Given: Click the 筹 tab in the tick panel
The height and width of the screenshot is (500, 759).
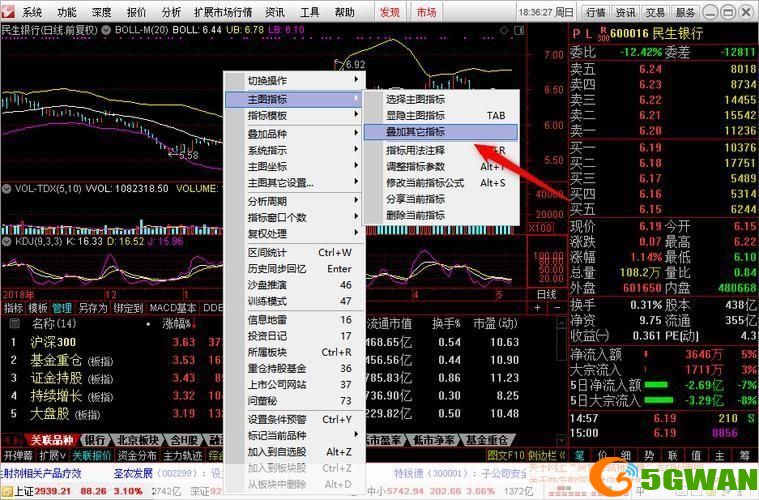Looking at the screenshot, I should click(744, 455).
